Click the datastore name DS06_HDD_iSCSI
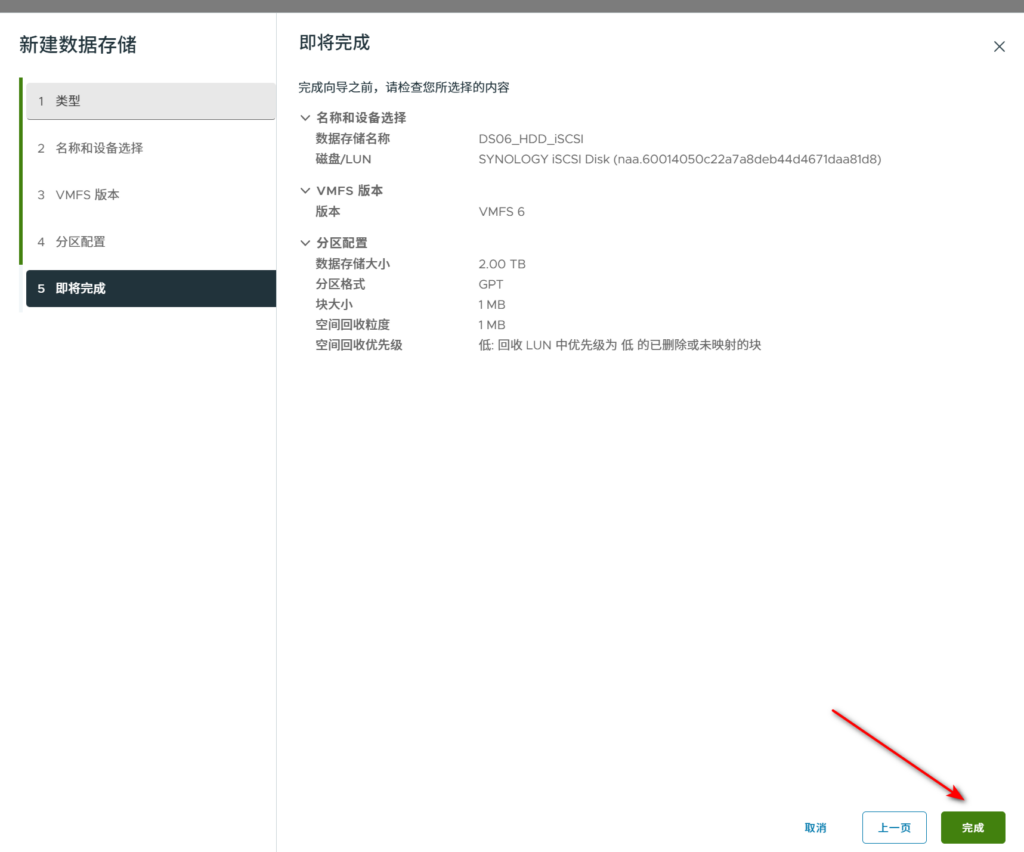This screenshot has width=1024, height=852. tap(530, 139)
